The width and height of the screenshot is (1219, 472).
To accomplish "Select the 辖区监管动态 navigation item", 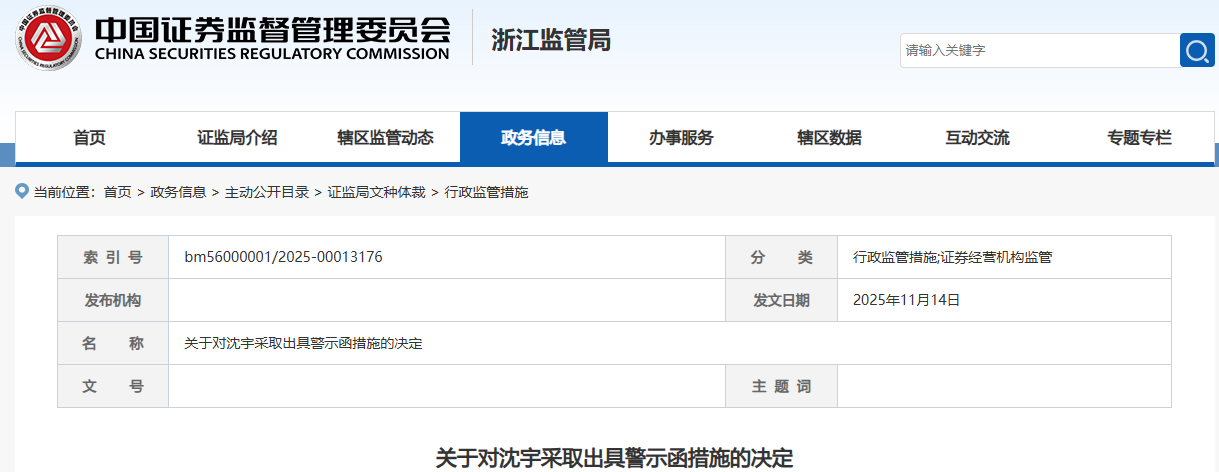I will (385, 138).
